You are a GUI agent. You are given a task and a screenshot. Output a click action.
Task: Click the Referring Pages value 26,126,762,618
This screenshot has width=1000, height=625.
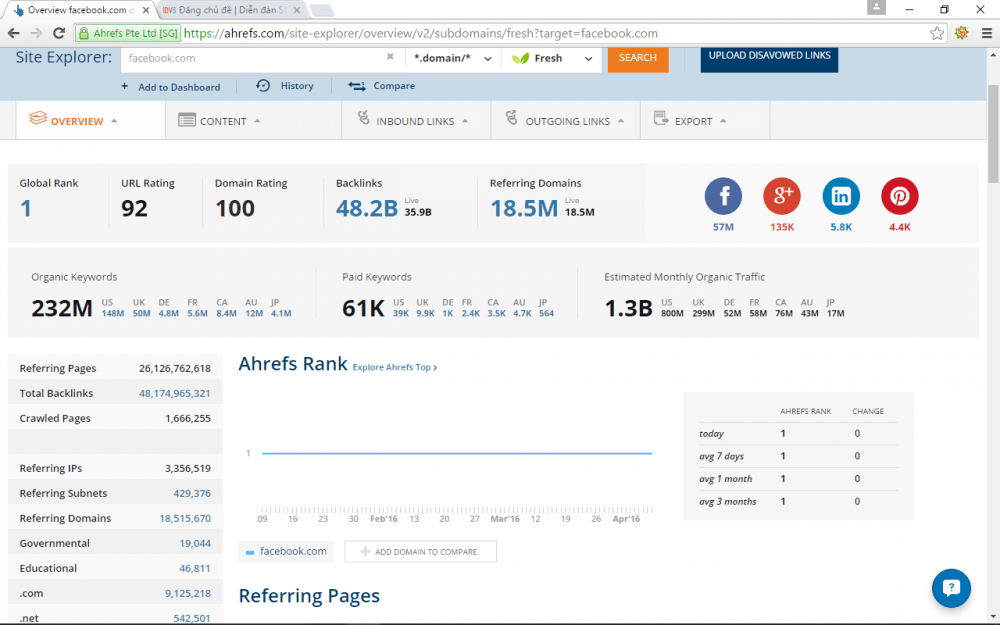[x=175, y=368]
